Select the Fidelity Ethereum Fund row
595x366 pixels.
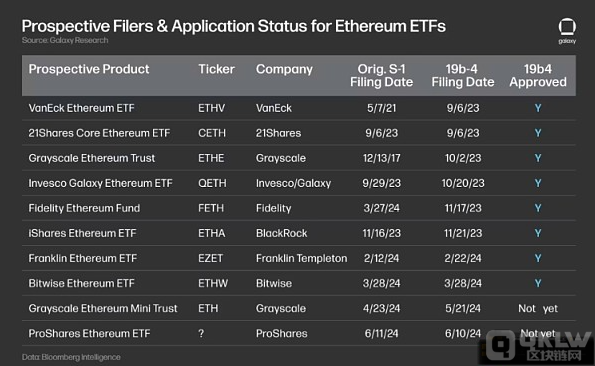coord(299,208)
